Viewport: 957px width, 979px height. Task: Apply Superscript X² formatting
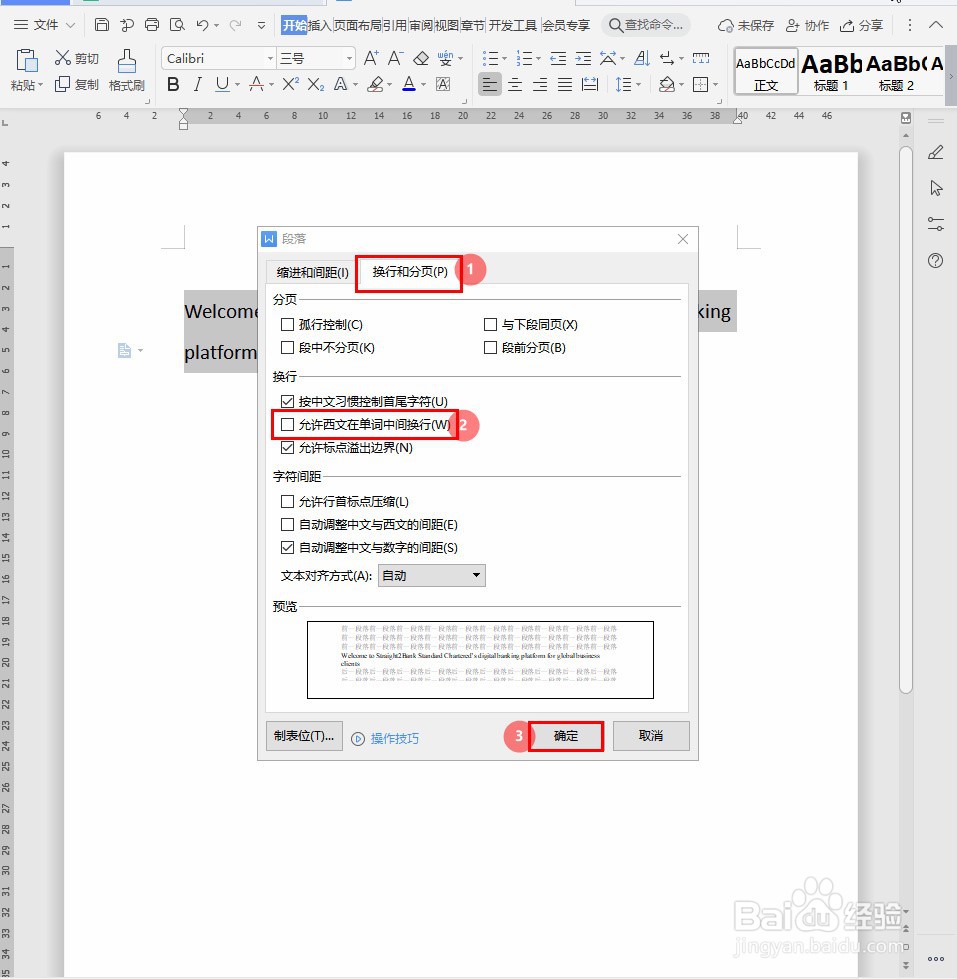point(290,84)
